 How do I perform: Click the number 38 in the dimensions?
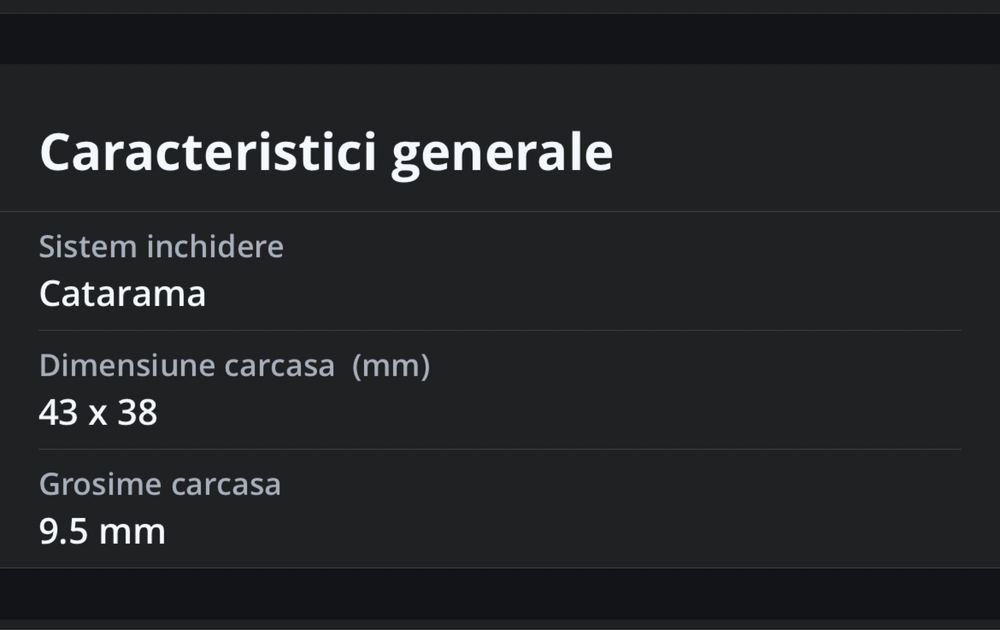[x=137, y=413]
